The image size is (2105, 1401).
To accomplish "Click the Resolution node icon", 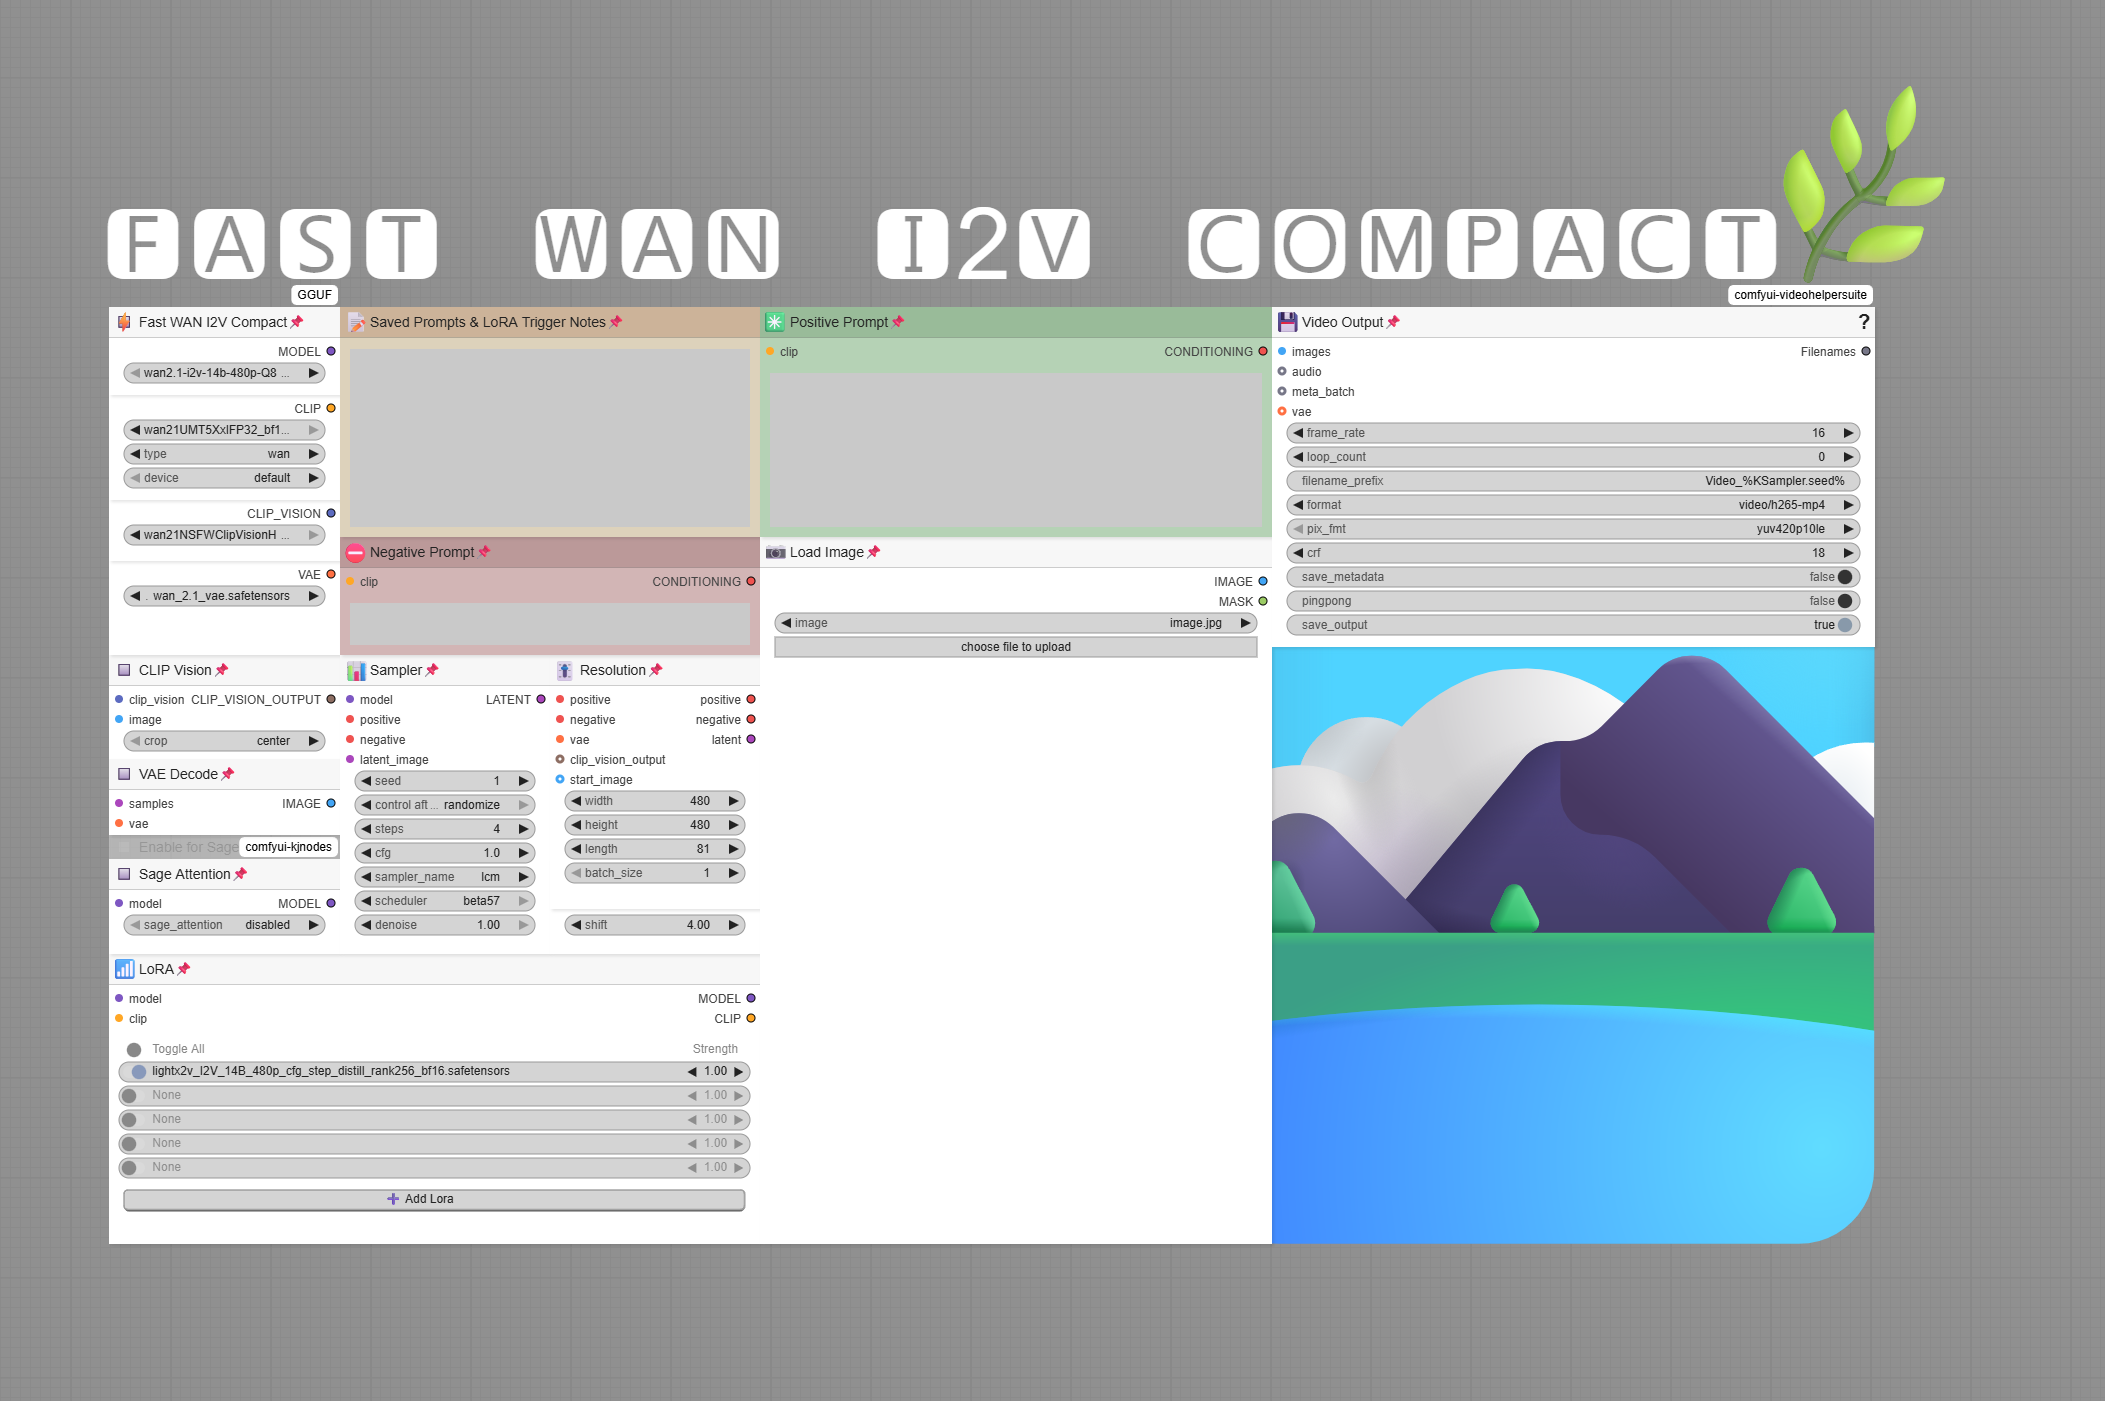I will coord(565,670).
